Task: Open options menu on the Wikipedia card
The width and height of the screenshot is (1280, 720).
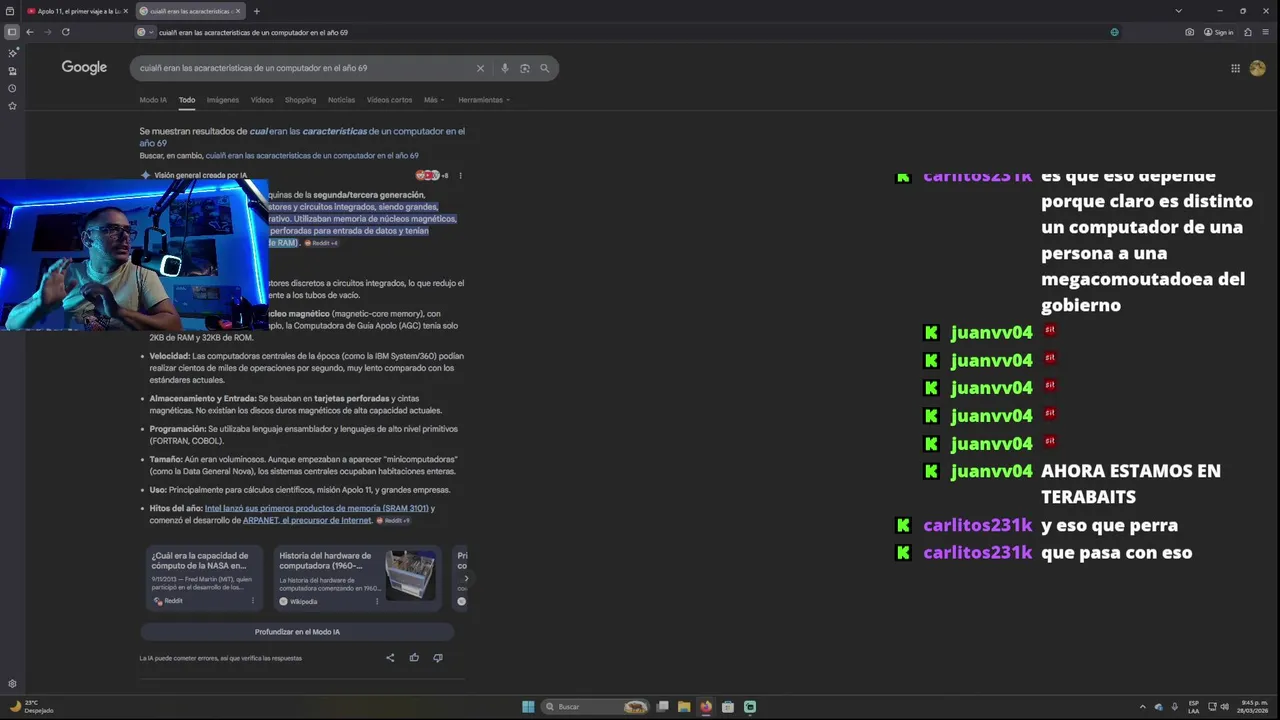Action: coord(376,601)
